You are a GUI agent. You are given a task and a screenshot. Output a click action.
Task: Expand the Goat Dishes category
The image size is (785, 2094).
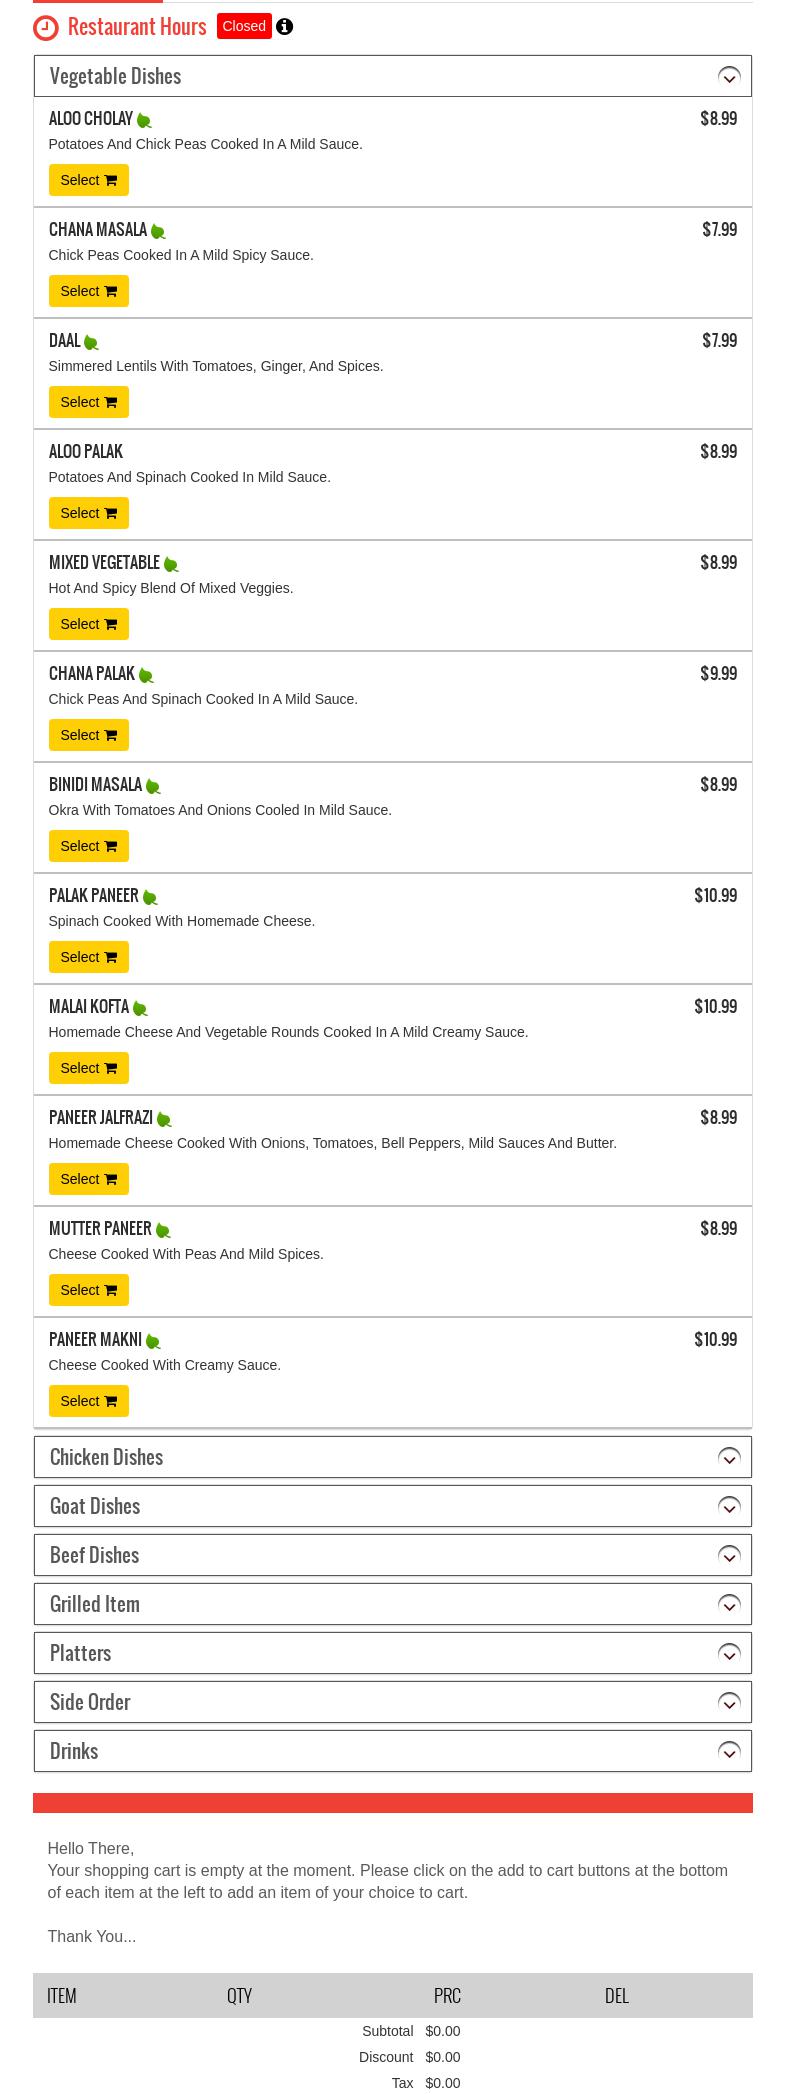click(x=729, y=1507)
